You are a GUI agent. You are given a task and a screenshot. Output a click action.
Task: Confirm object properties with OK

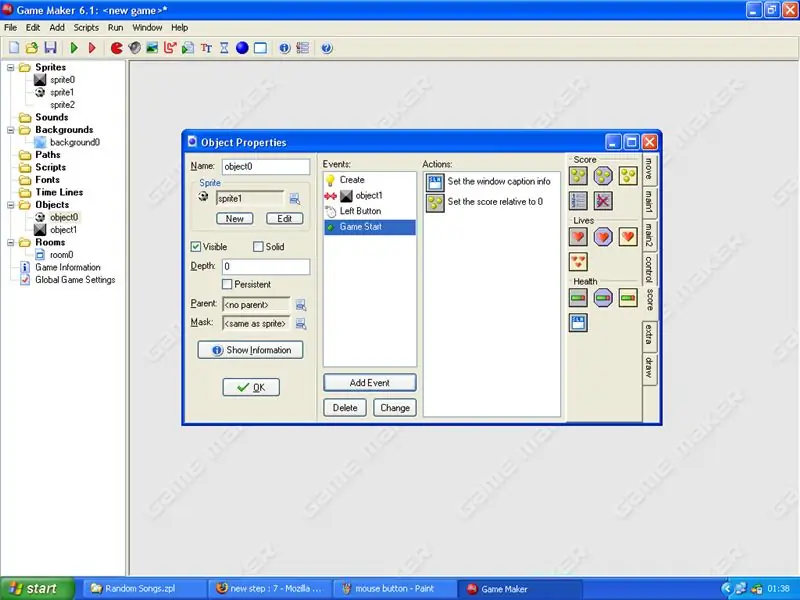click(x=251, y=387)
